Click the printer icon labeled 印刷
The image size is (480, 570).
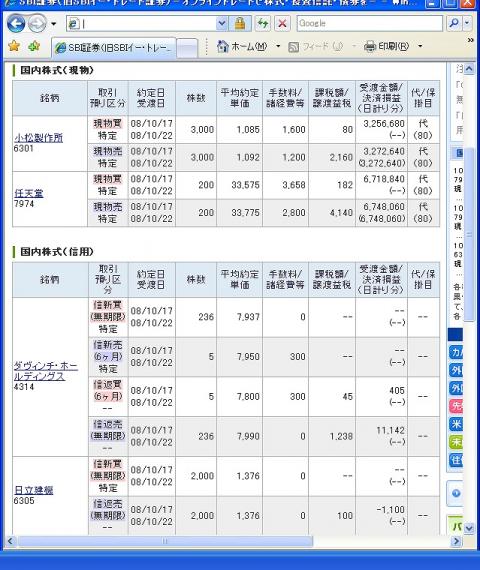[369, 47]
